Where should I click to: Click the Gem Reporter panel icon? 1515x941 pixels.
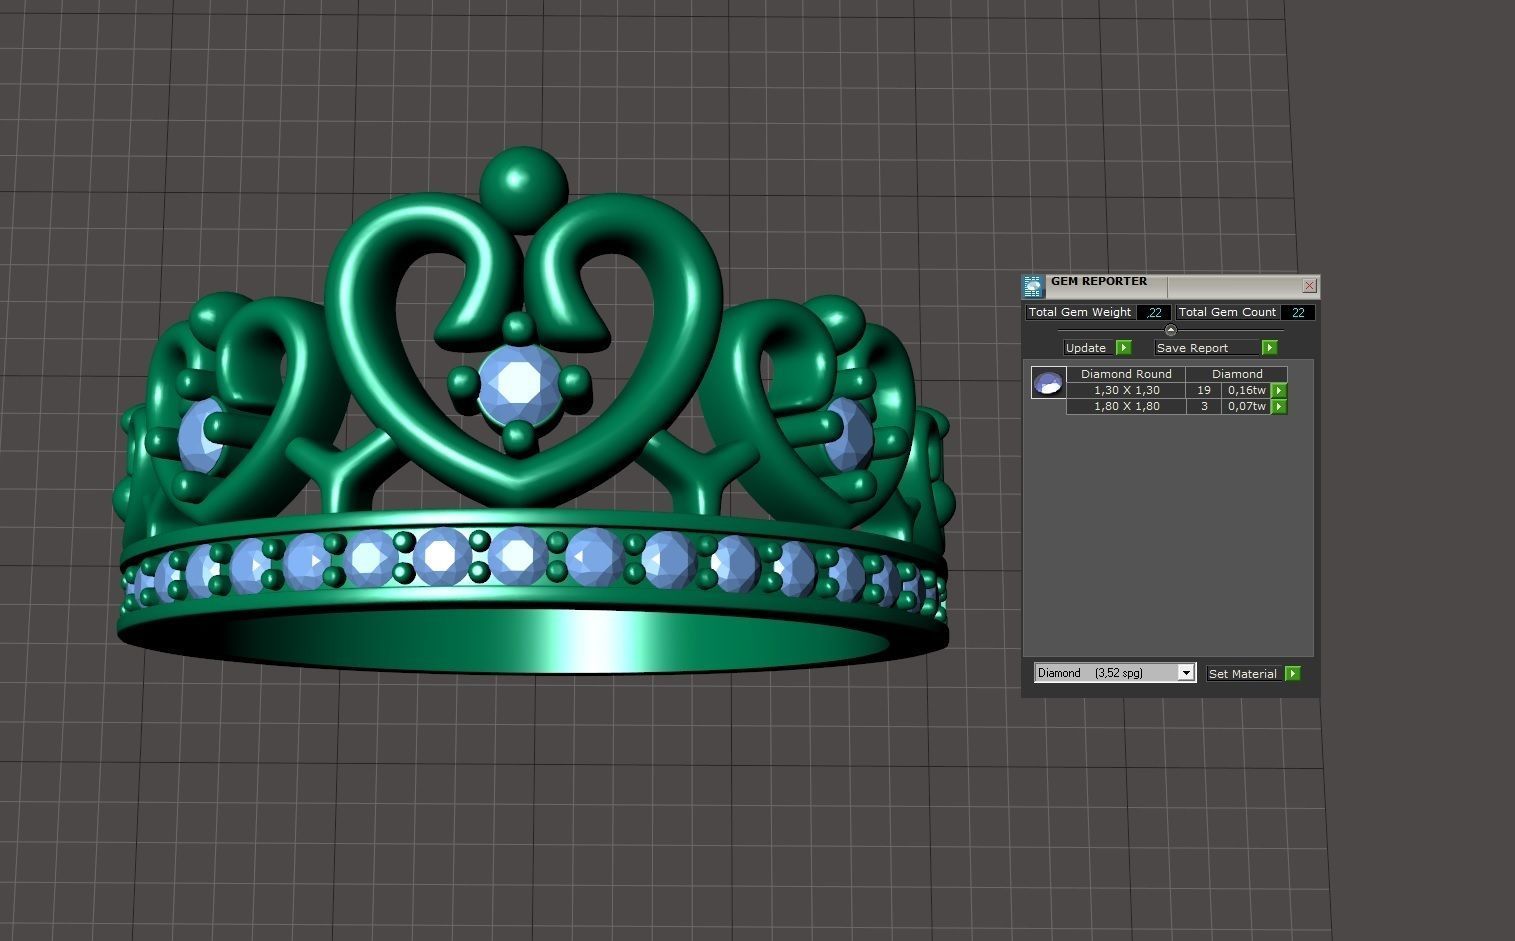click(1033, 287)
